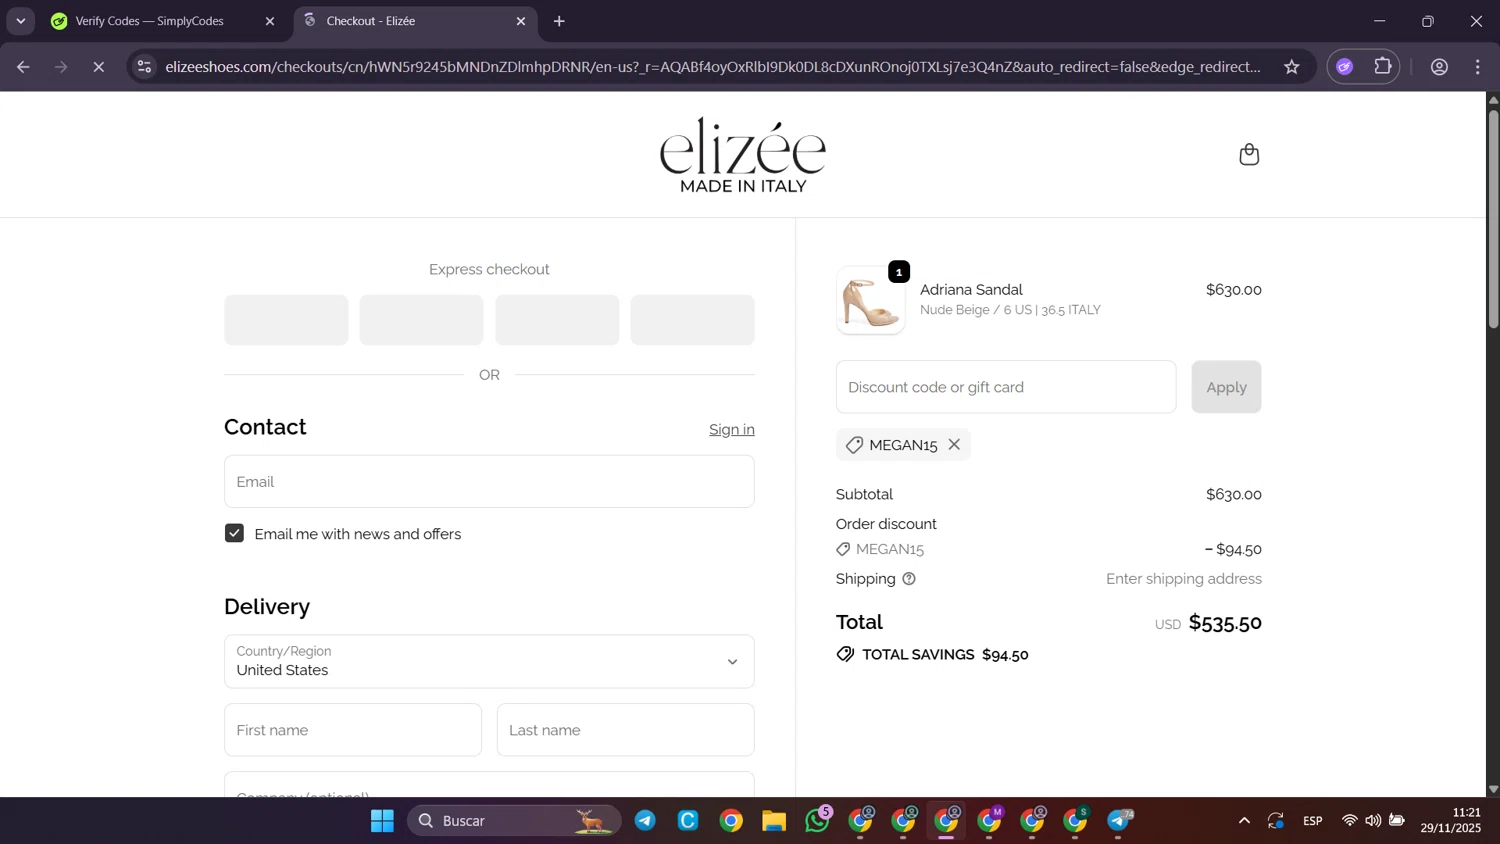The height and width of the screenshot is (844, 1500).
Task: Uncheck Email me with news and offers
Action: coord(234,533)
